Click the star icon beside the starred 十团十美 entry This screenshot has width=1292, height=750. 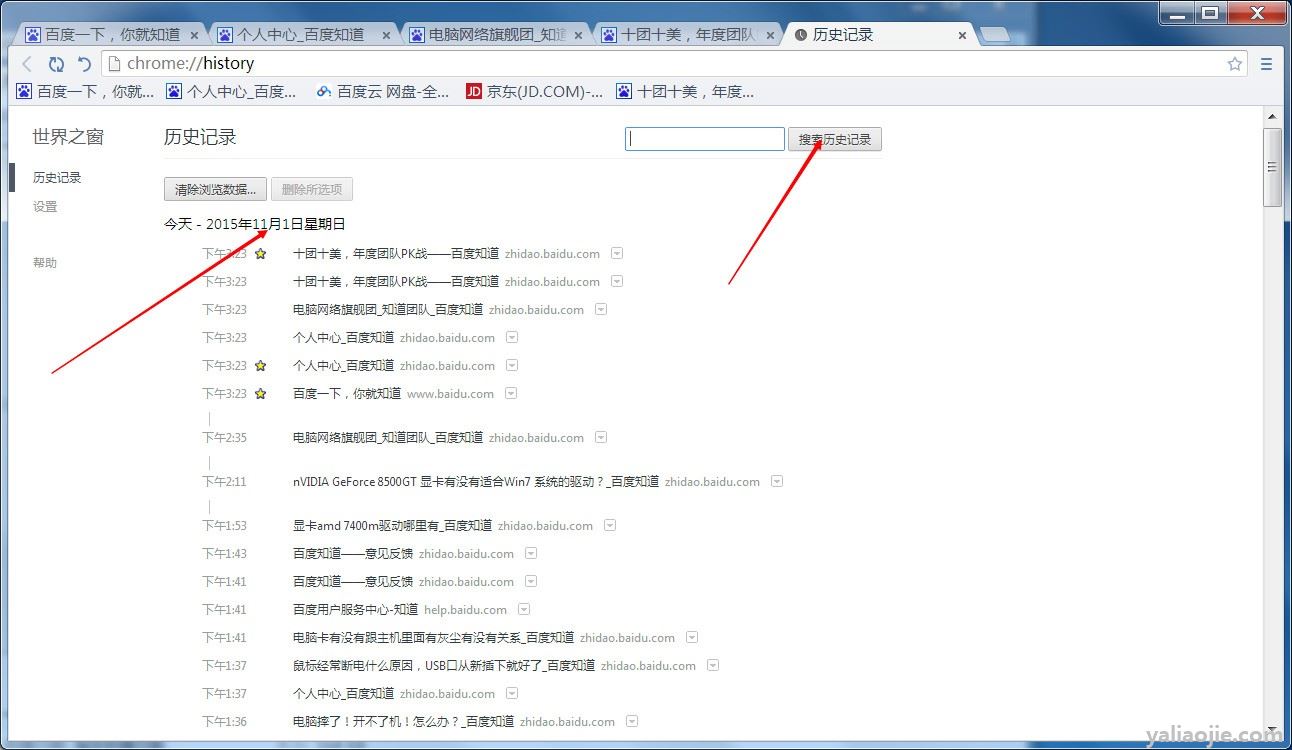pyautogui.click(x=261, y=254)
